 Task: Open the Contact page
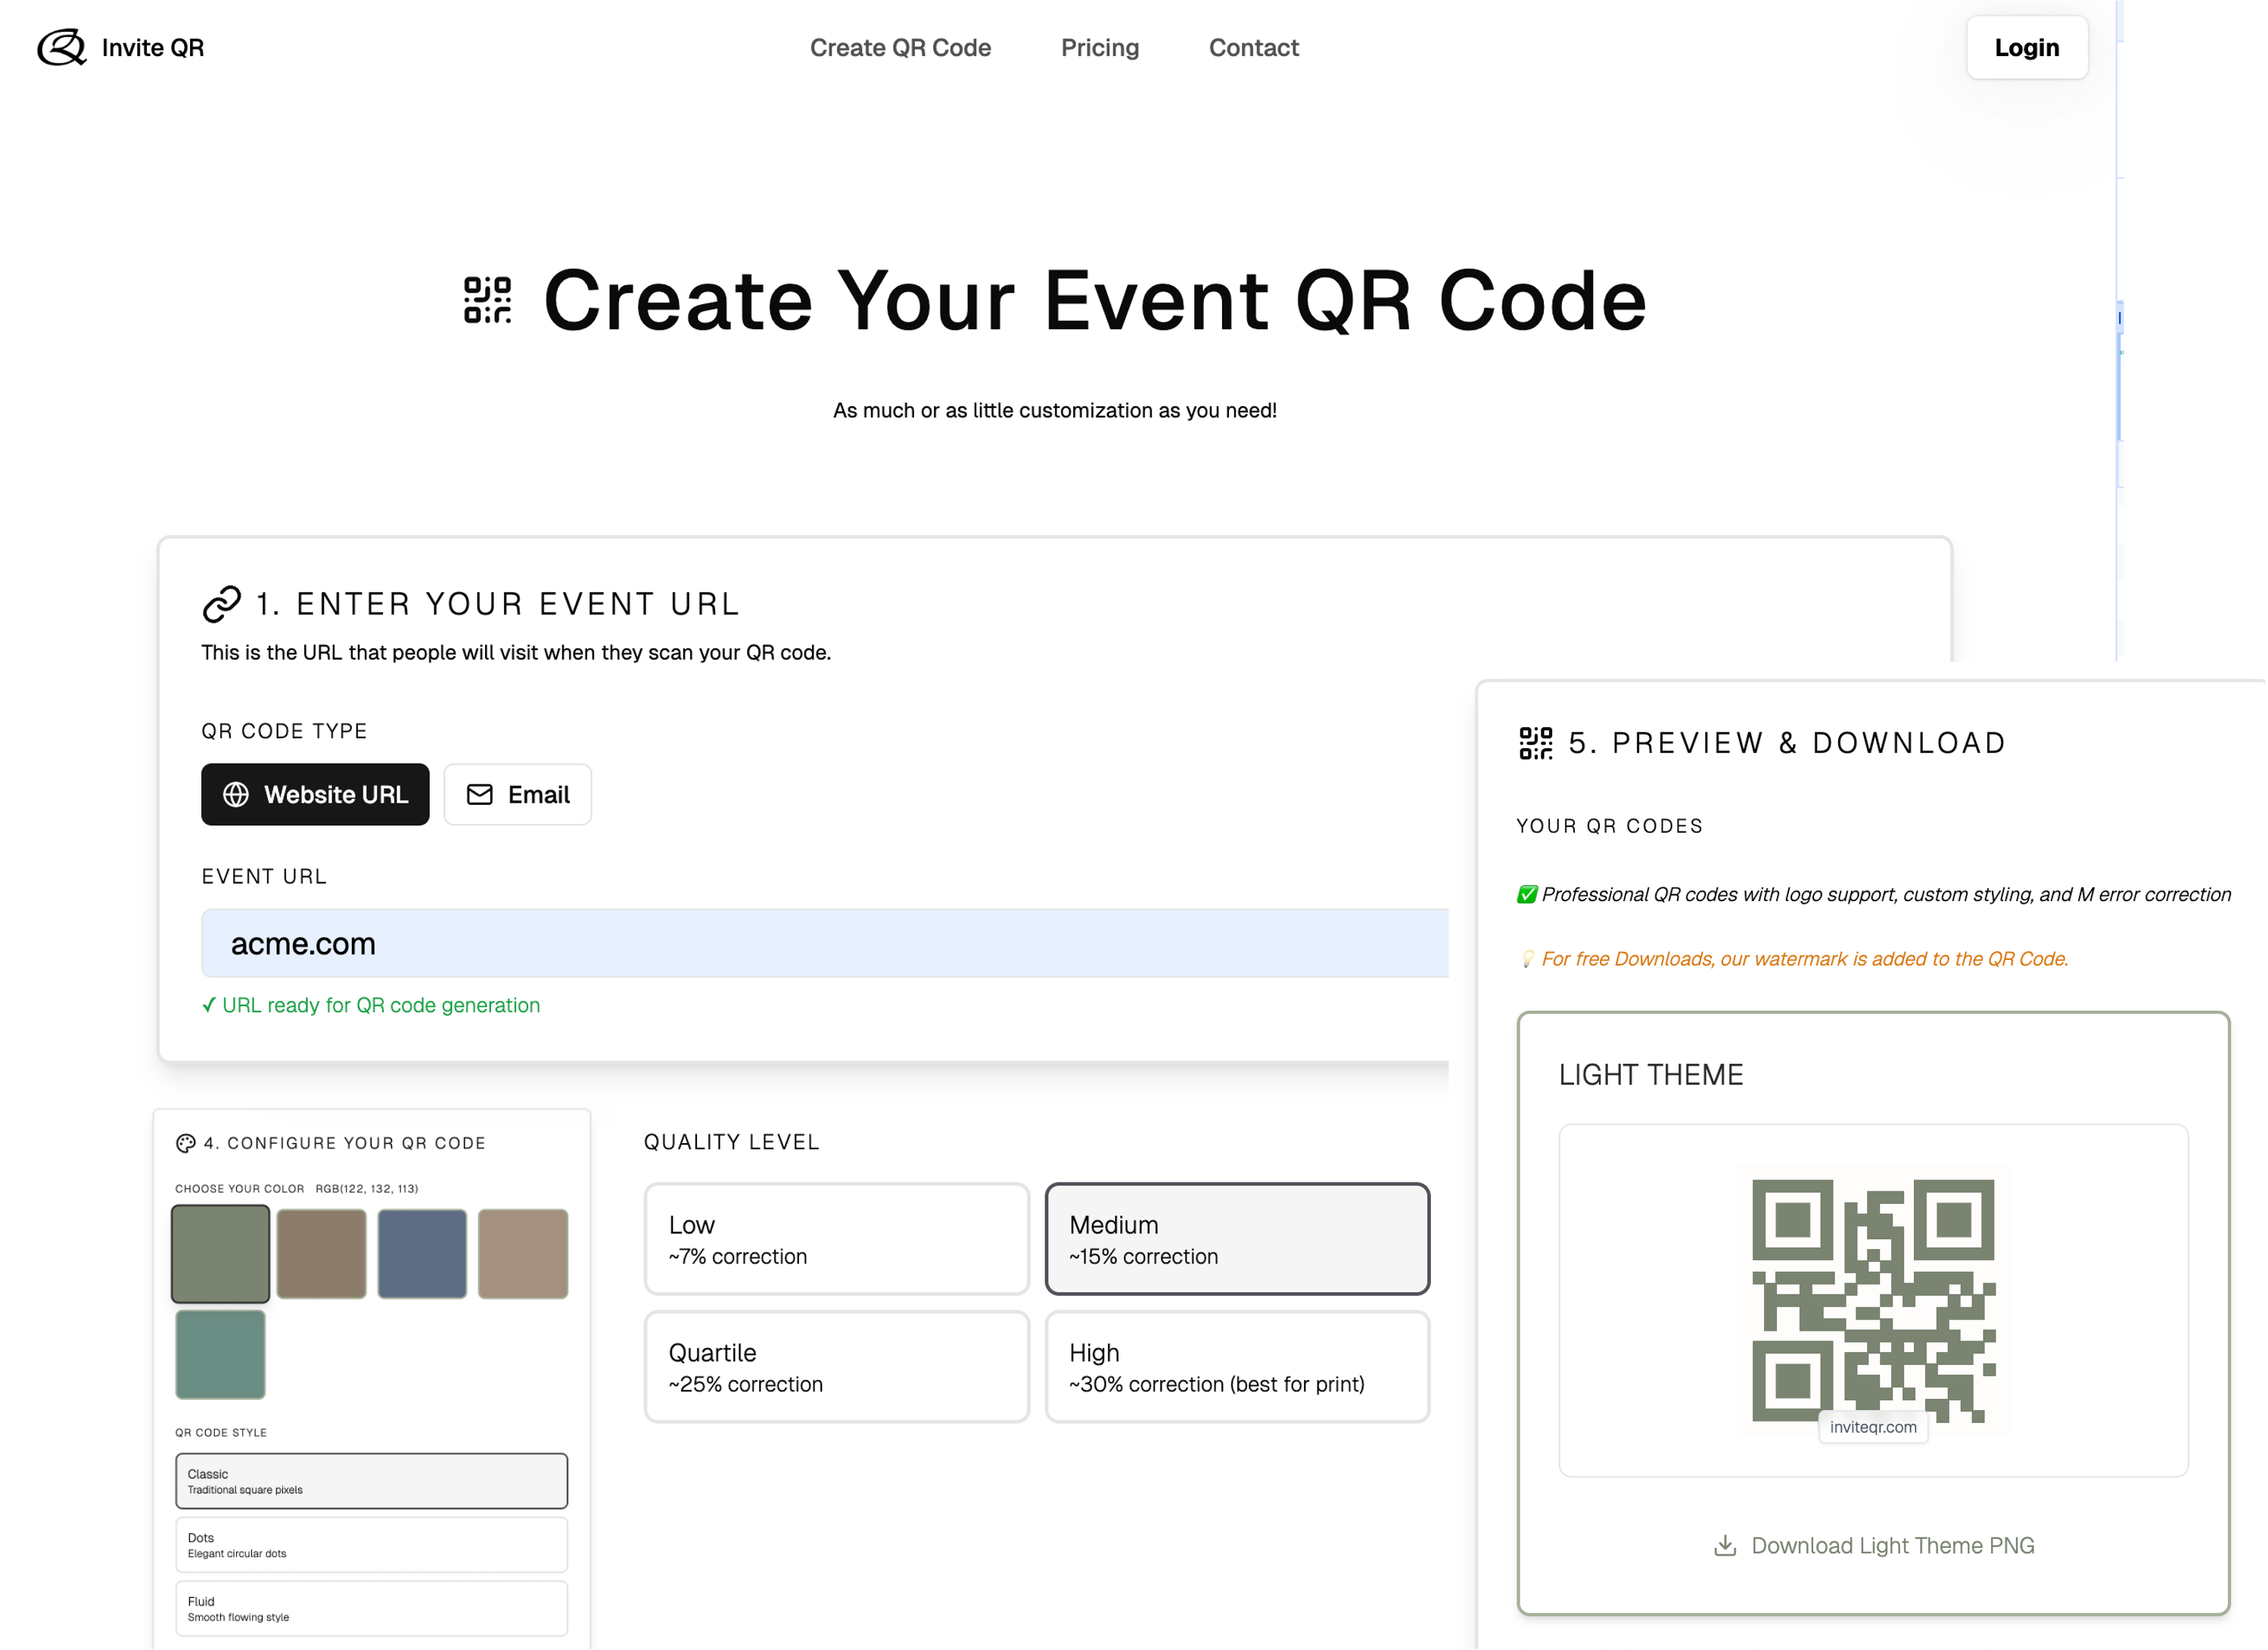1255,47
